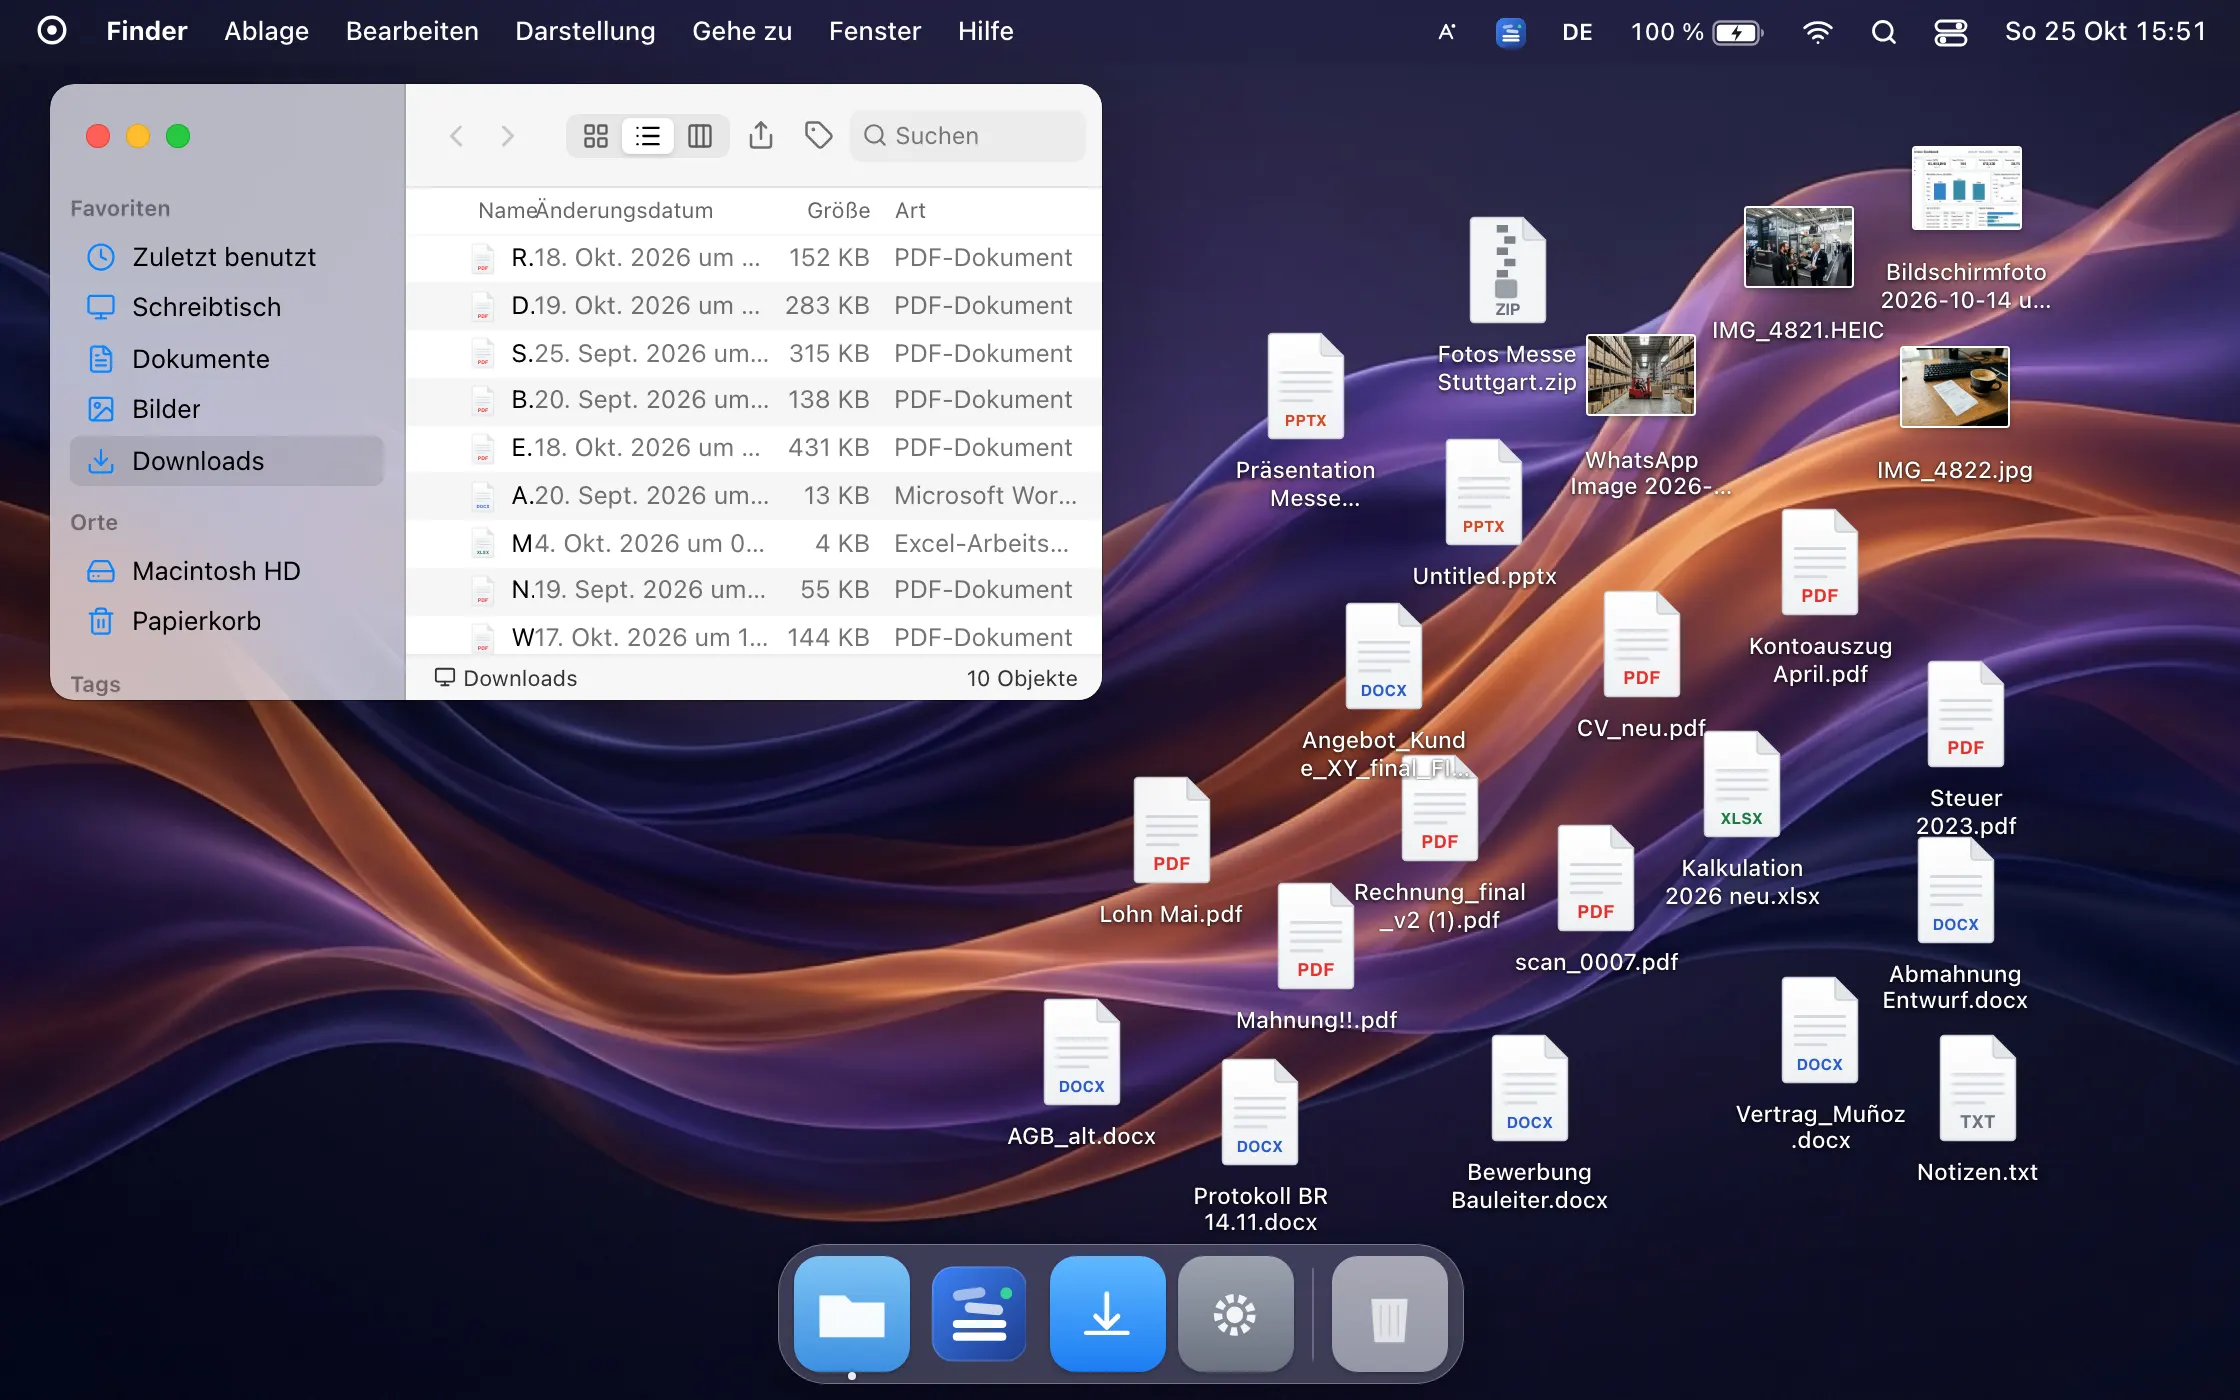Select Dokumente in the sidebar
The width and height of the screenshot is (2240, 1400).
tap(227, 359)
